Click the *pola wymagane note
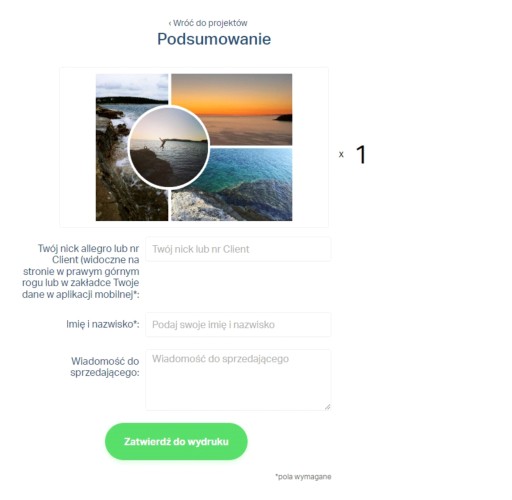The height and width of the screenshot is (500, 512). click(x=303, y=477)
